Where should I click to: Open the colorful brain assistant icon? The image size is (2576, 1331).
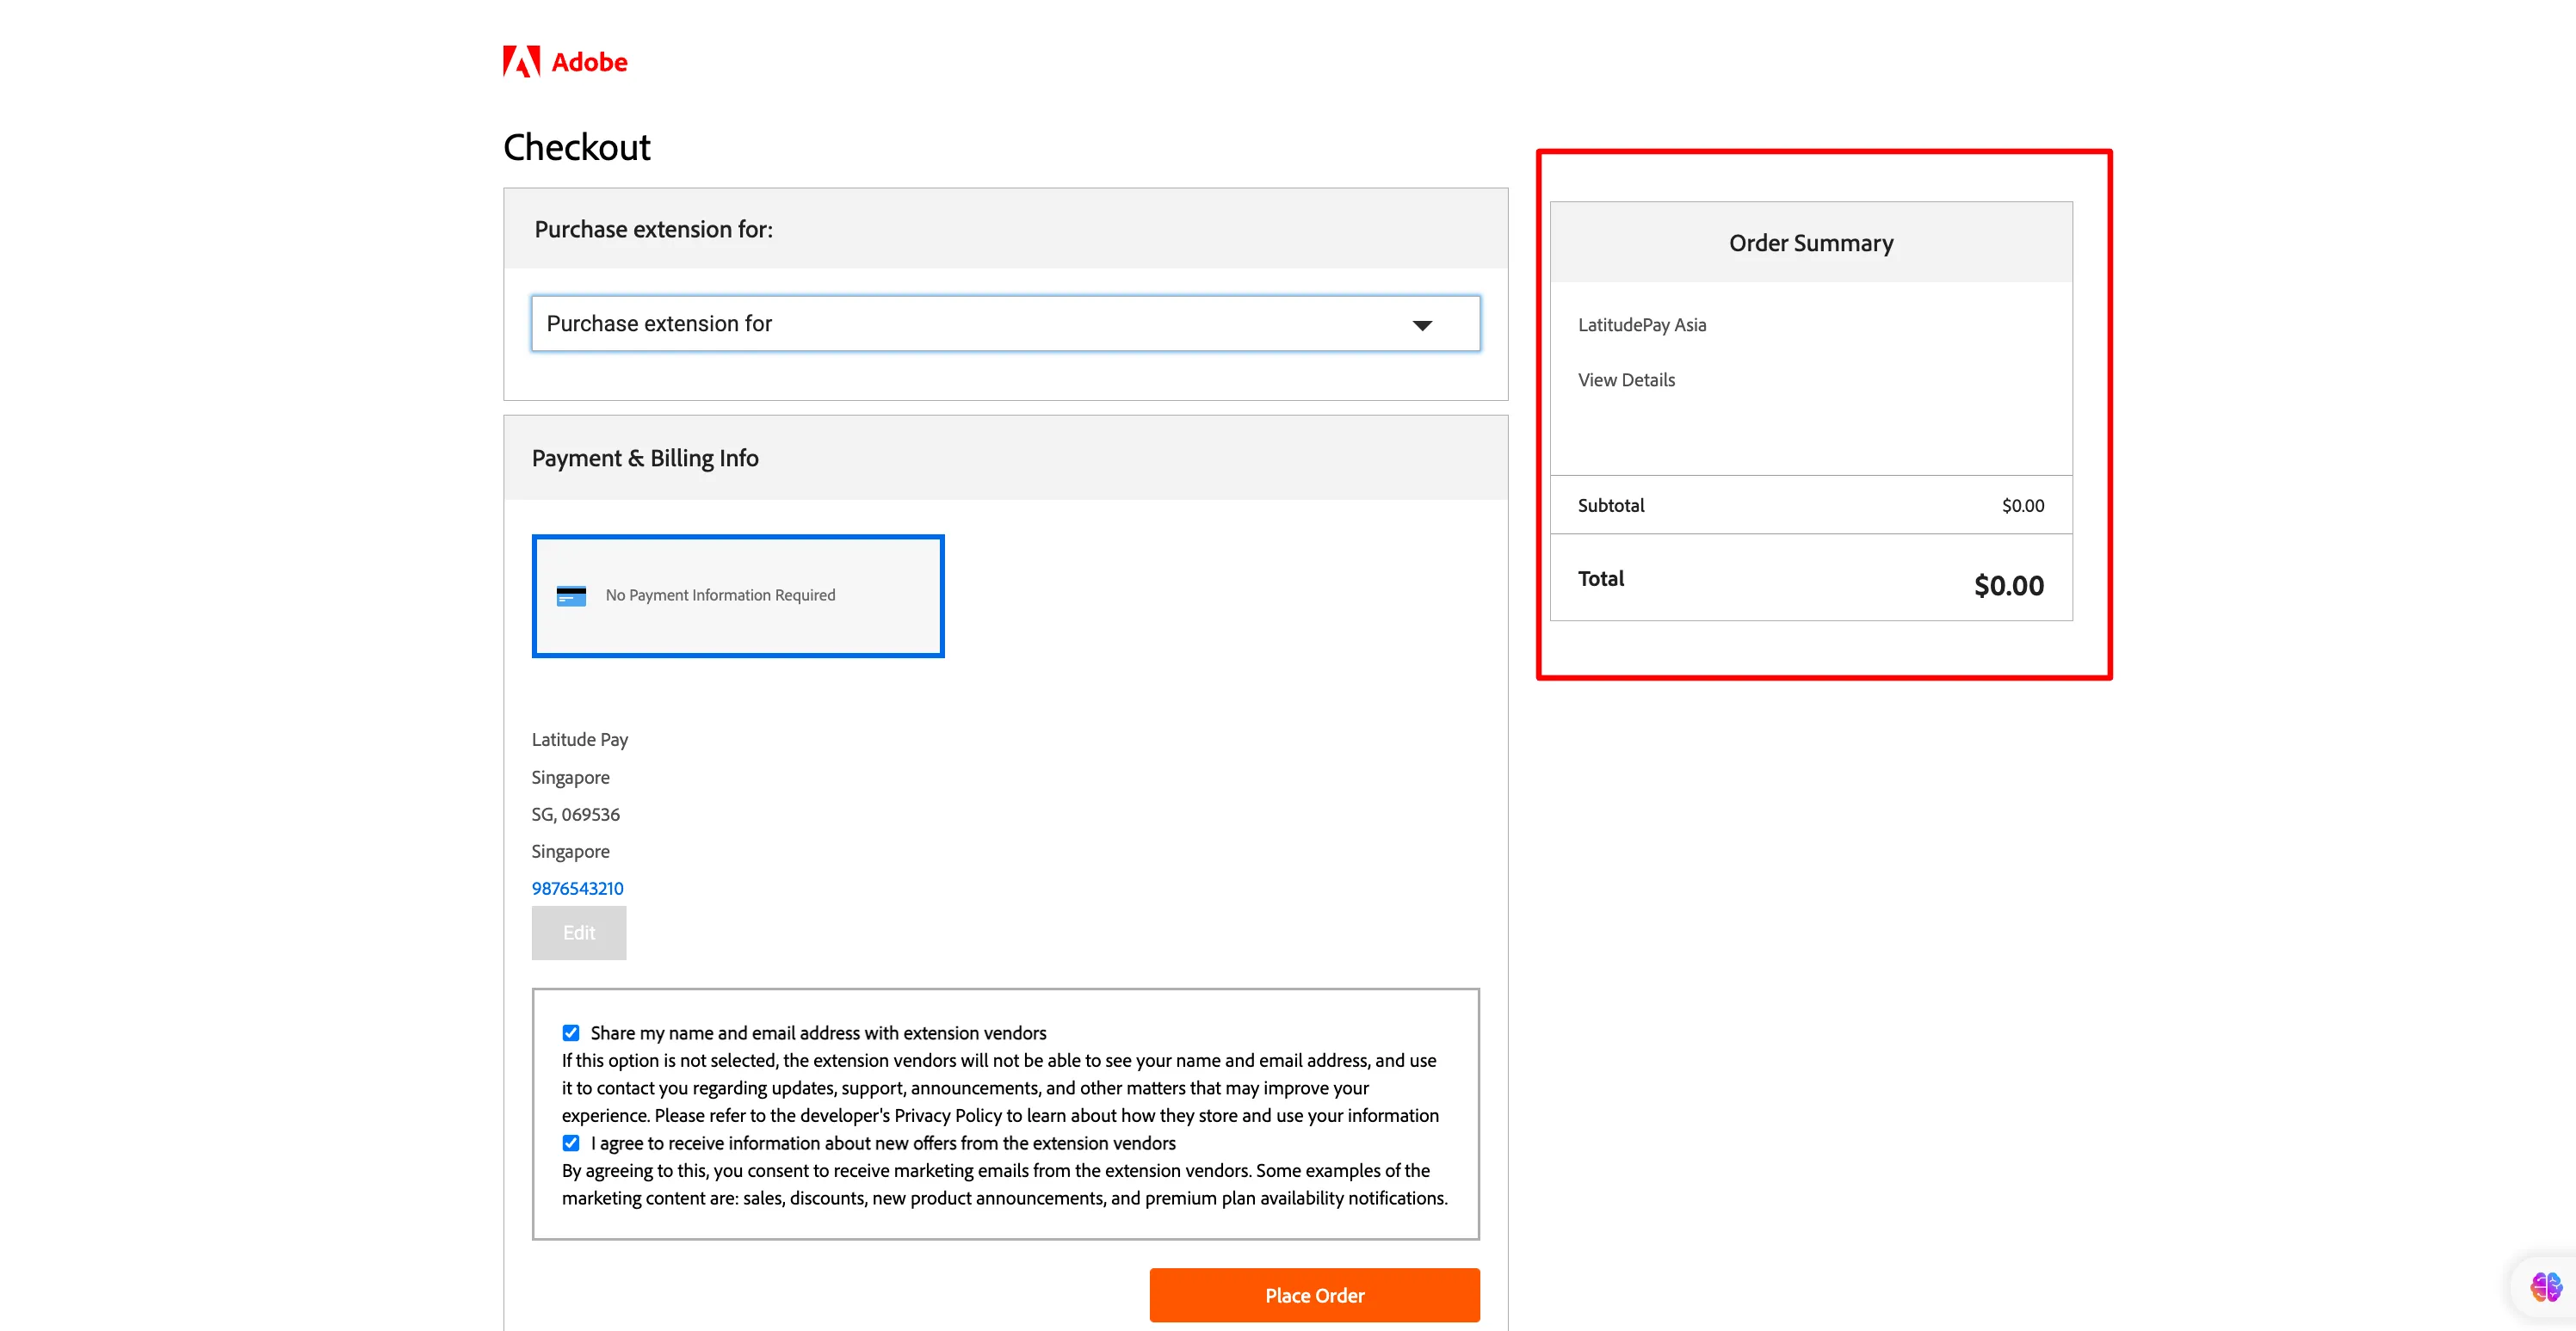pyautogui.click(x=2545, y=1287)
